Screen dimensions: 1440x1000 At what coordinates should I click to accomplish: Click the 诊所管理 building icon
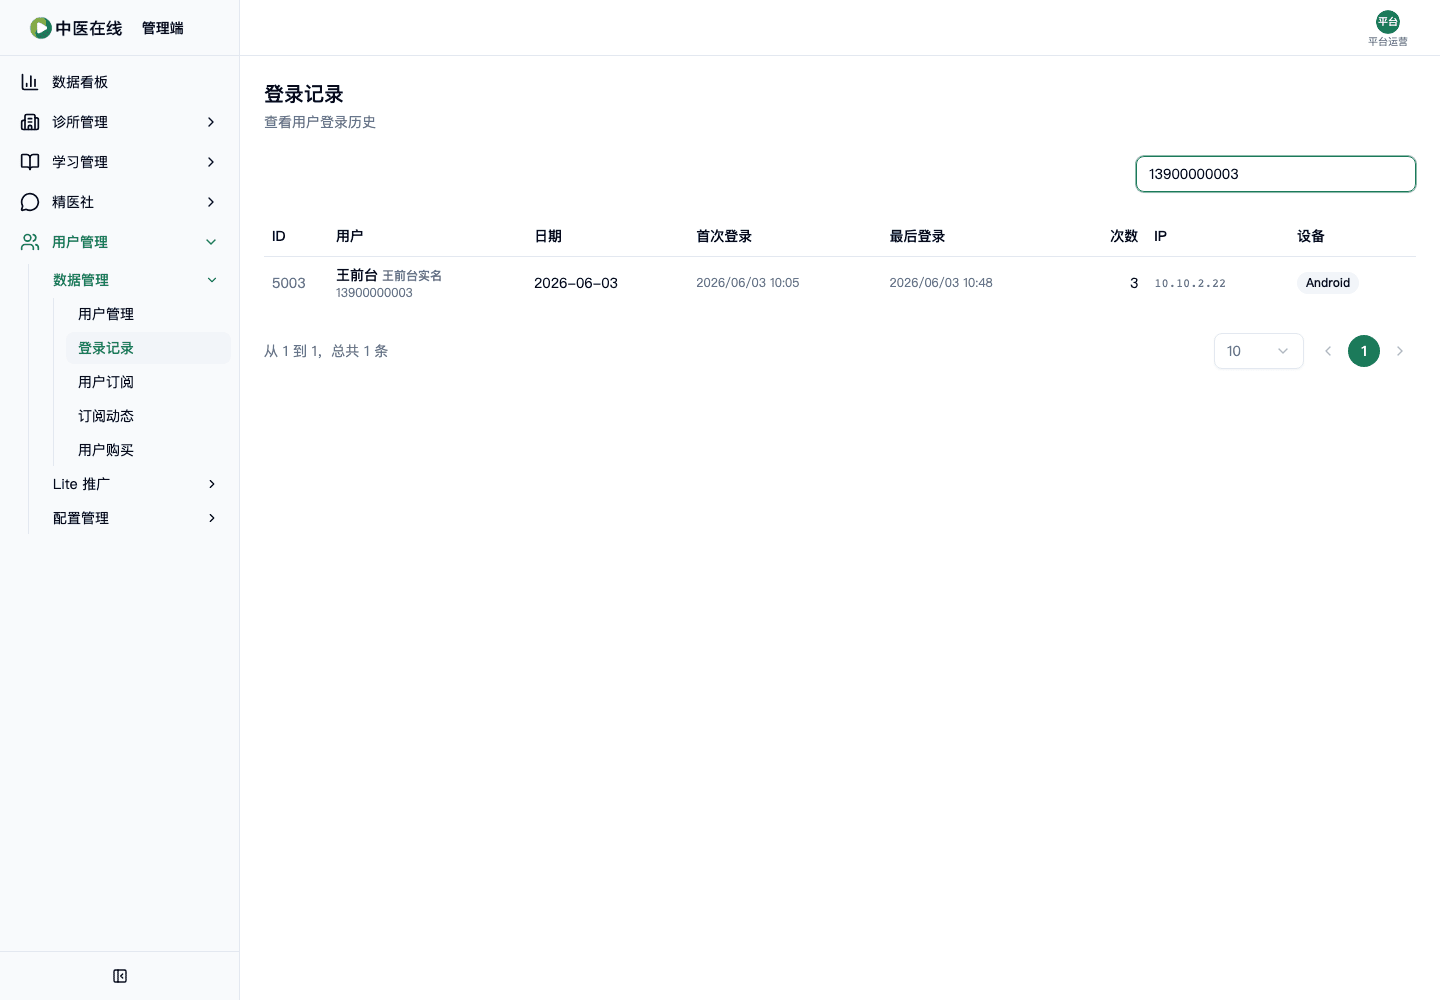[x=30, y=122]
